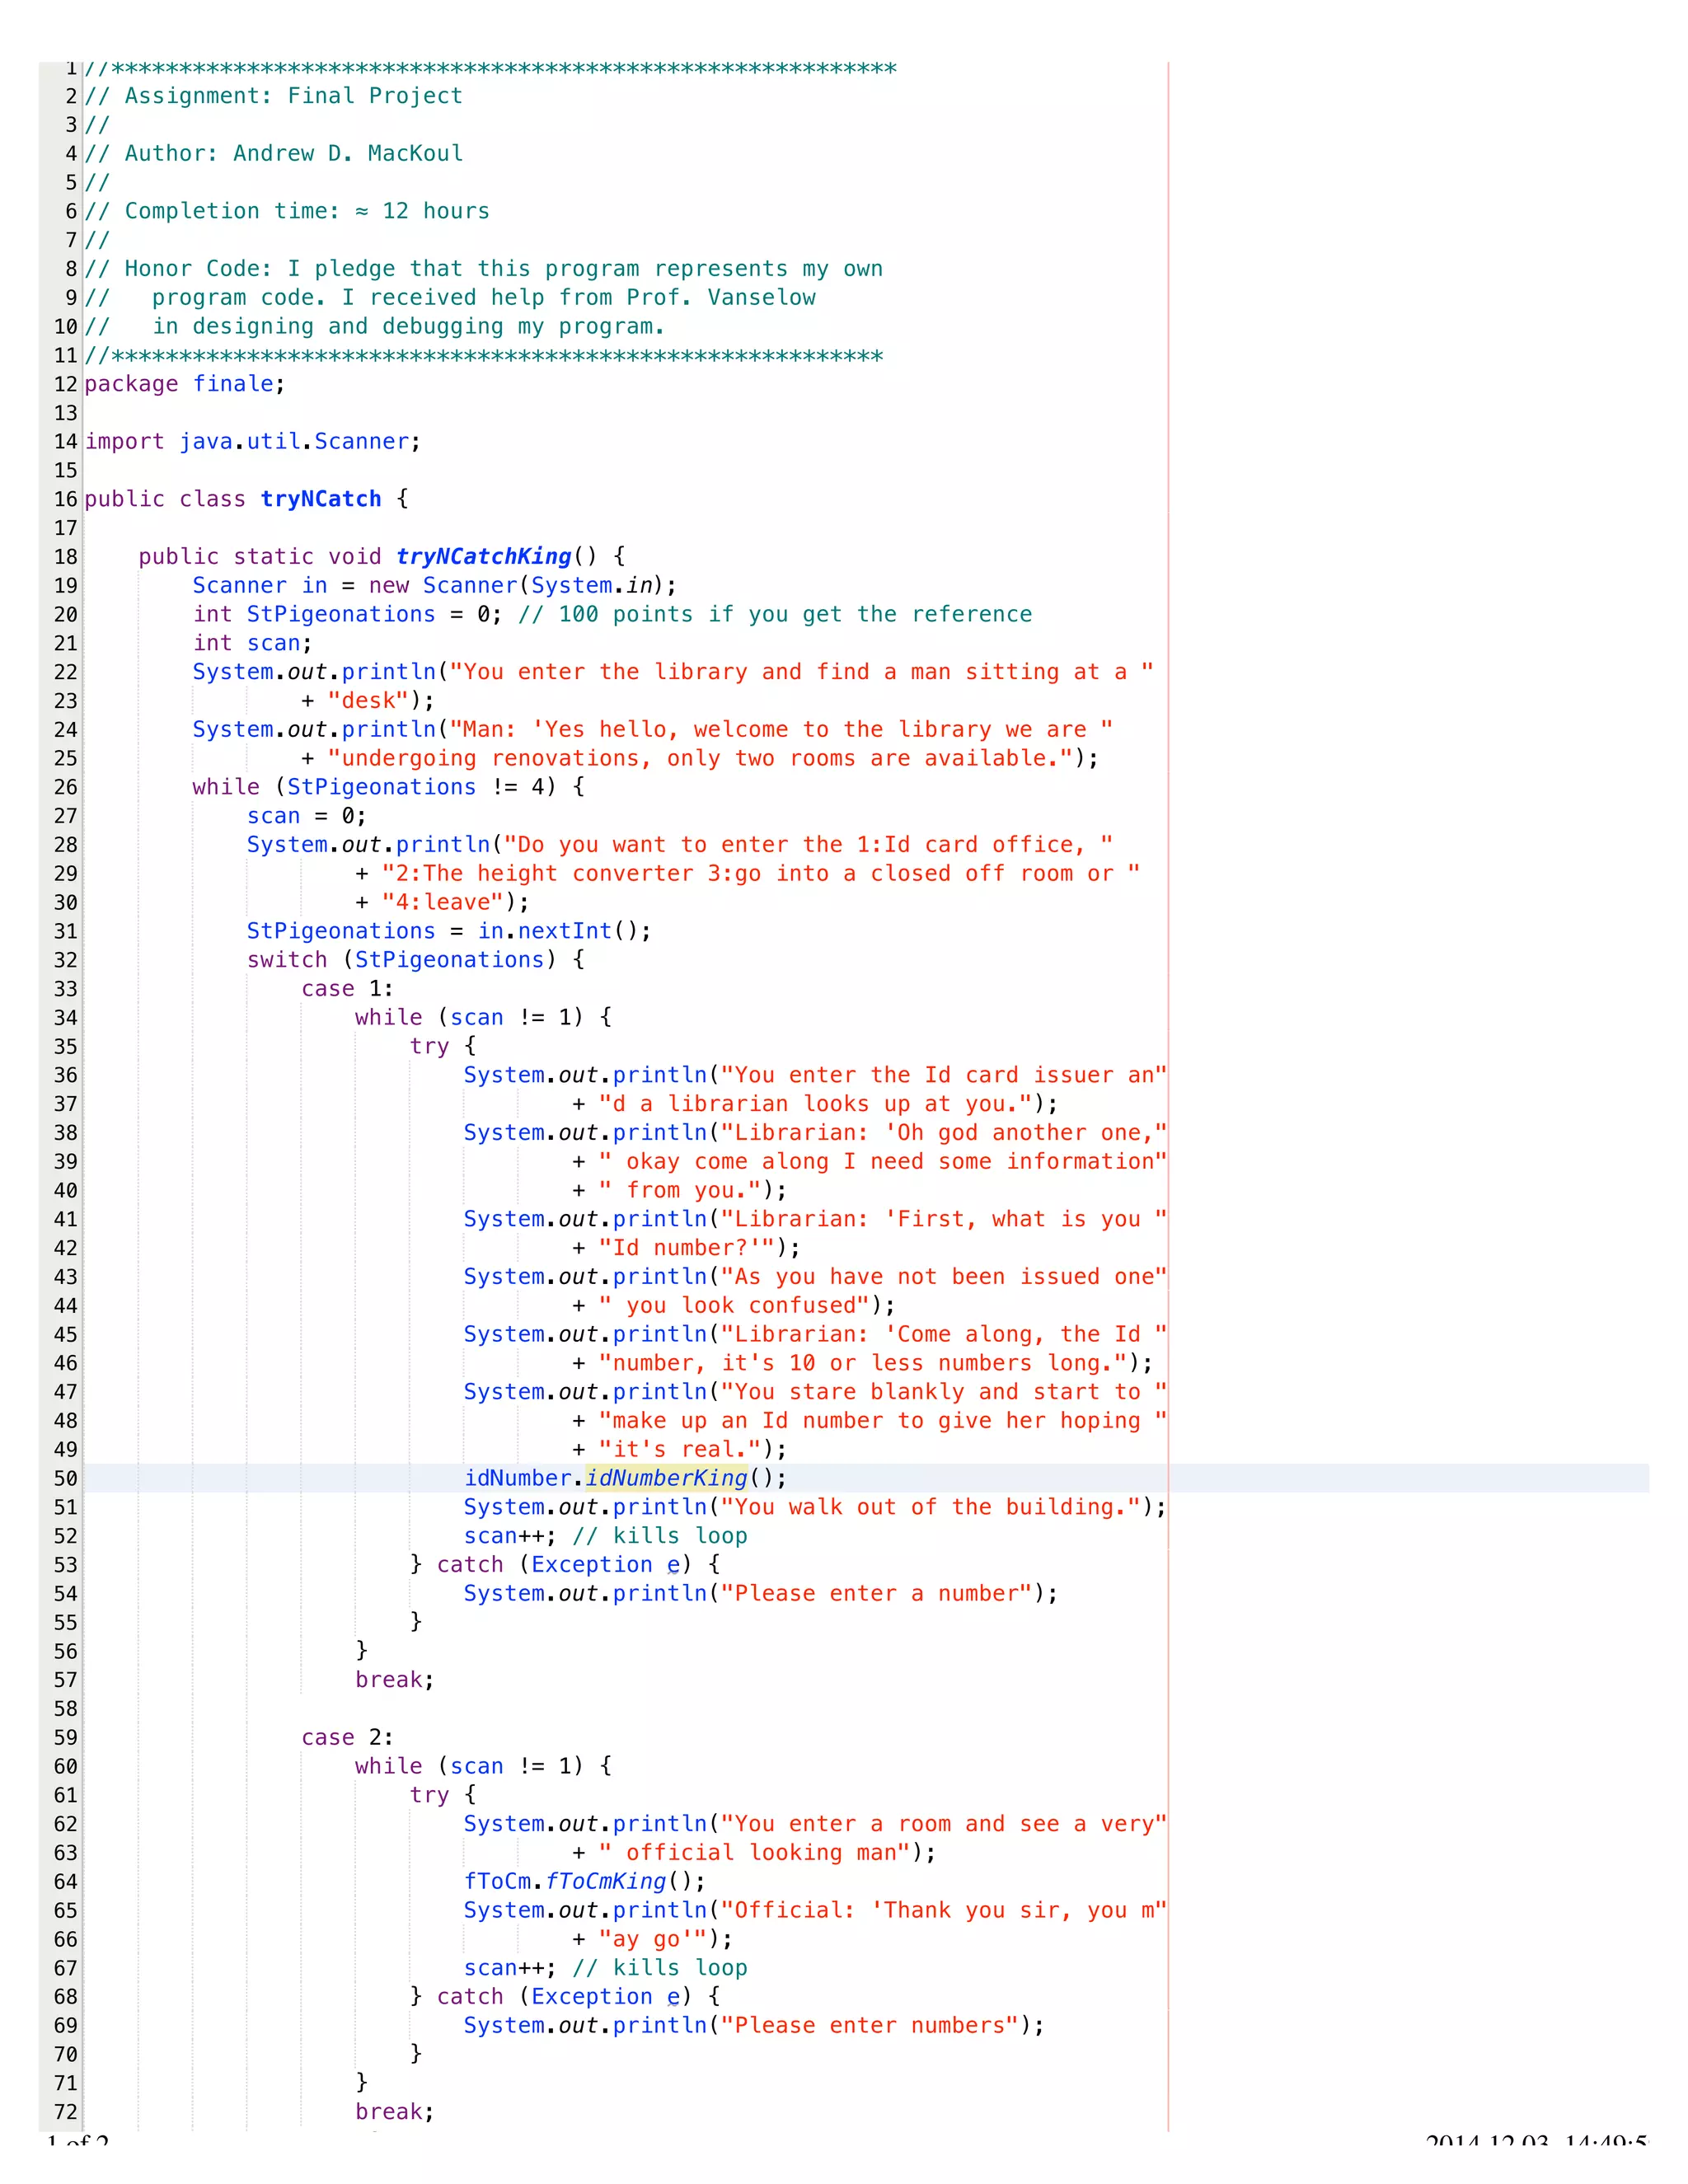The image size is (1688, 2184).
Task: Click the 'try {' on line 61
Action: (x=443, y=1795)
